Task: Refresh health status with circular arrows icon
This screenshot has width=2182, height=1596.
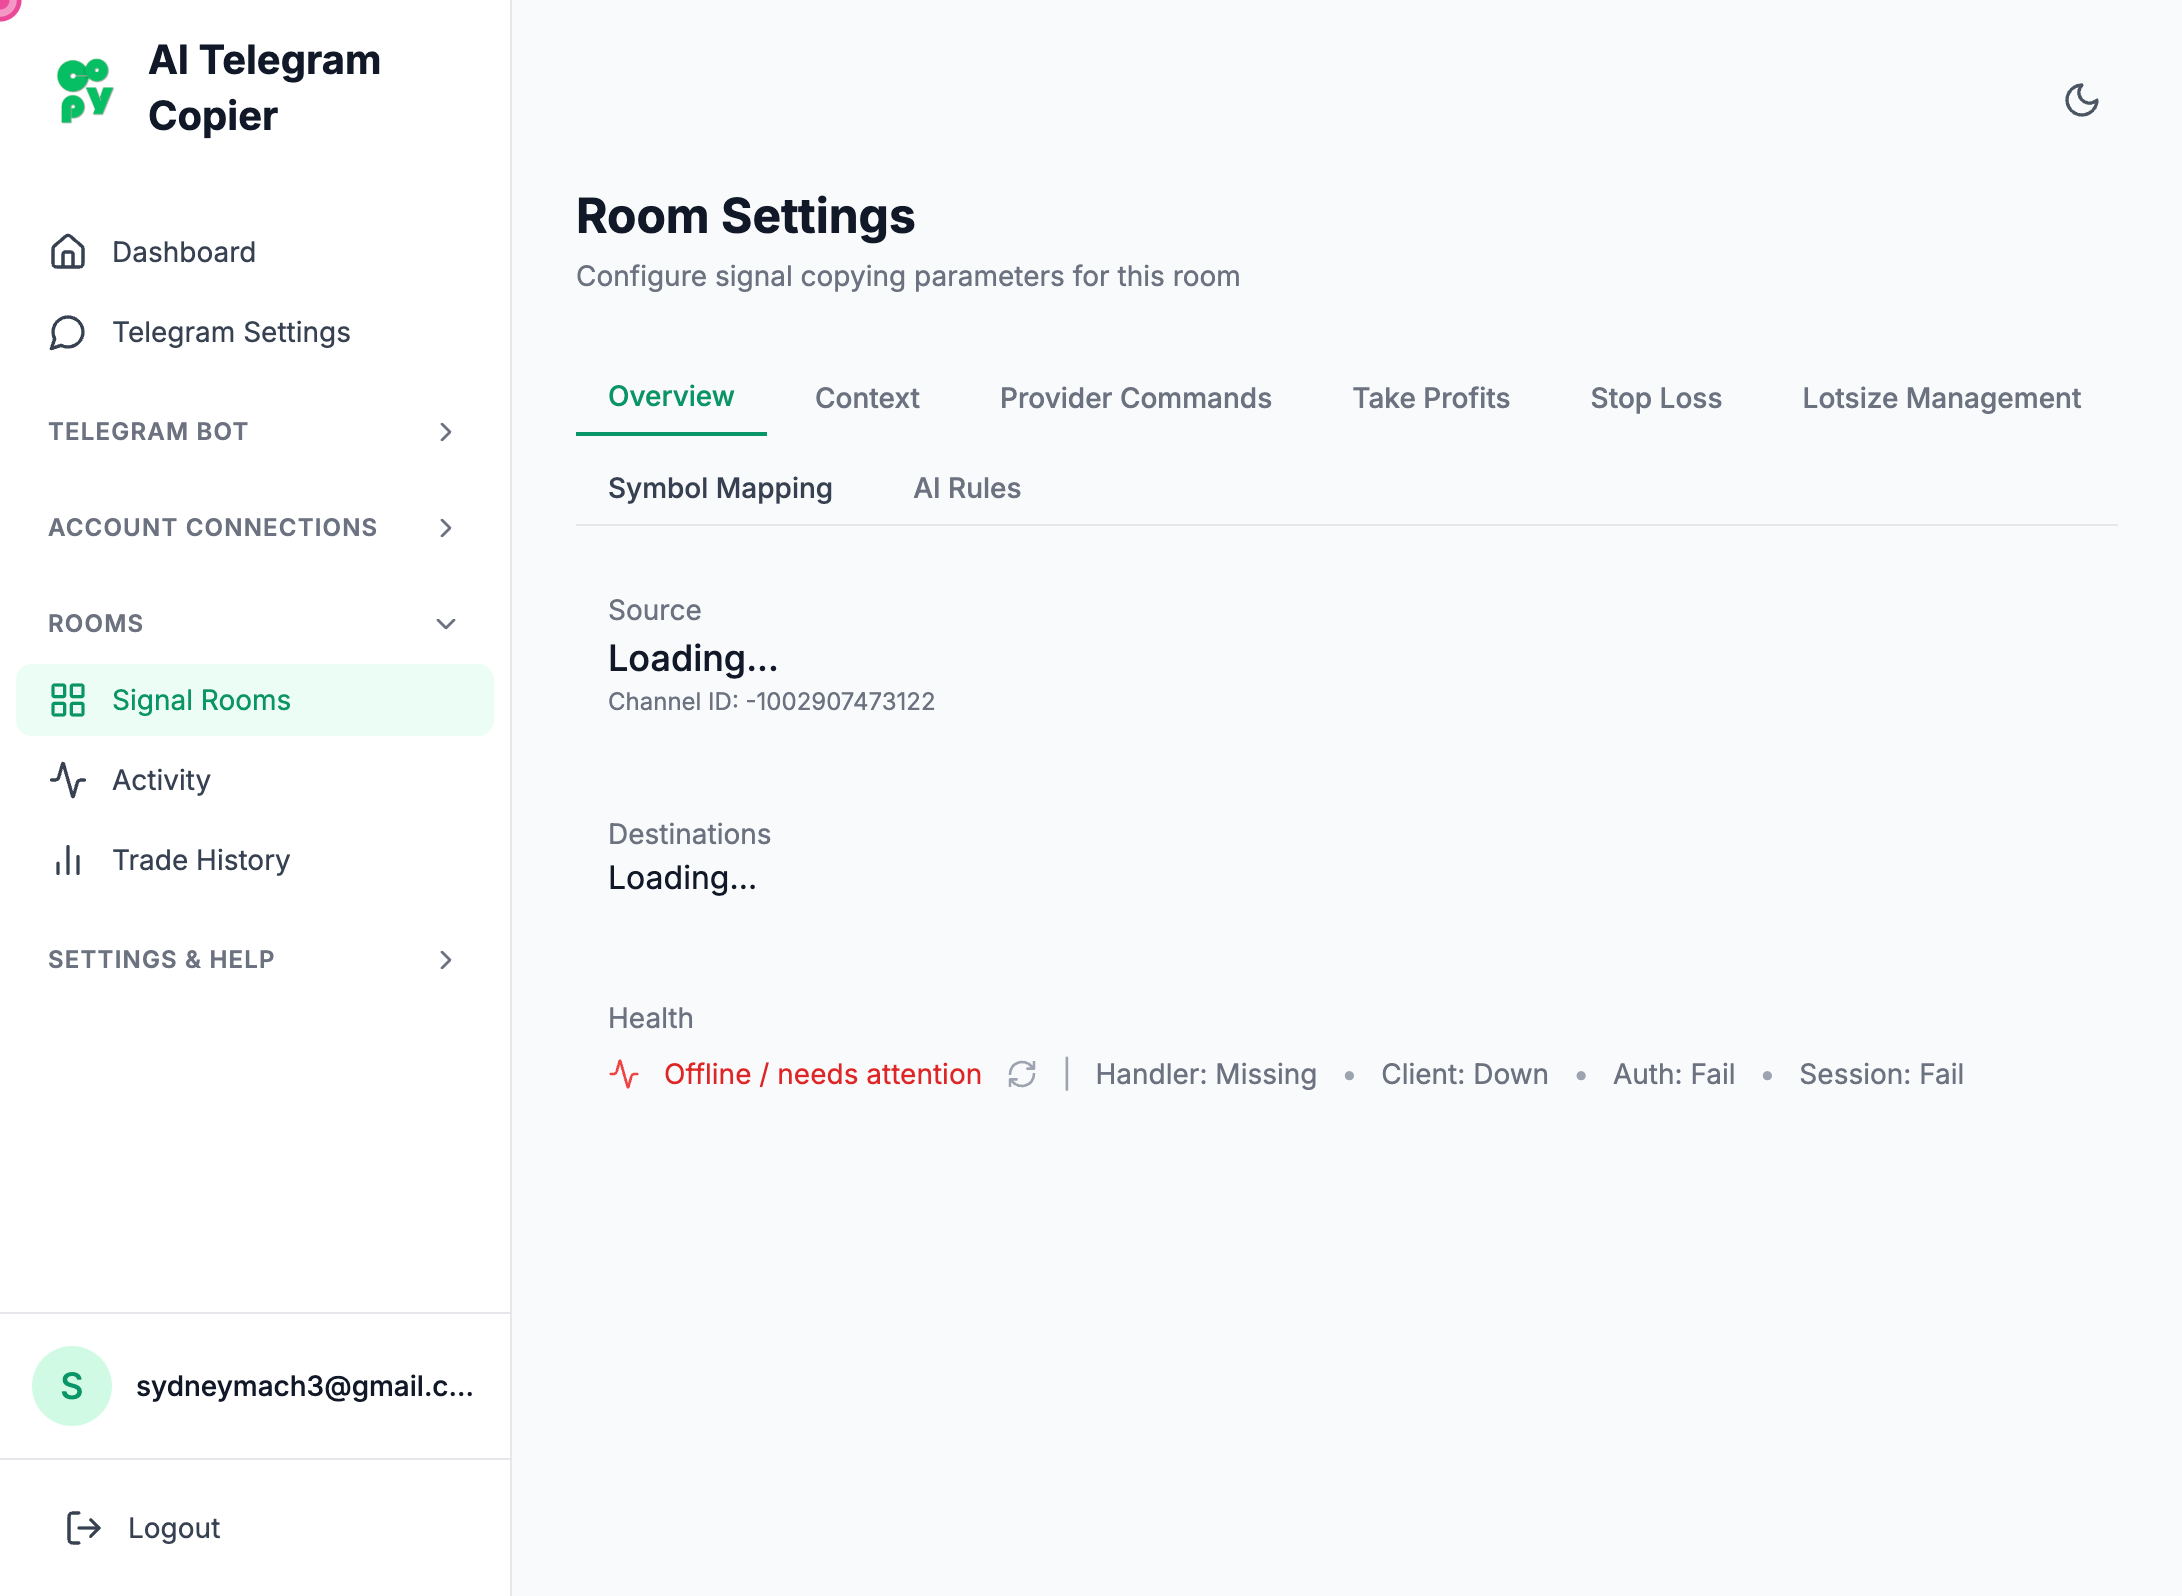Action: tap(1022, 1074)
